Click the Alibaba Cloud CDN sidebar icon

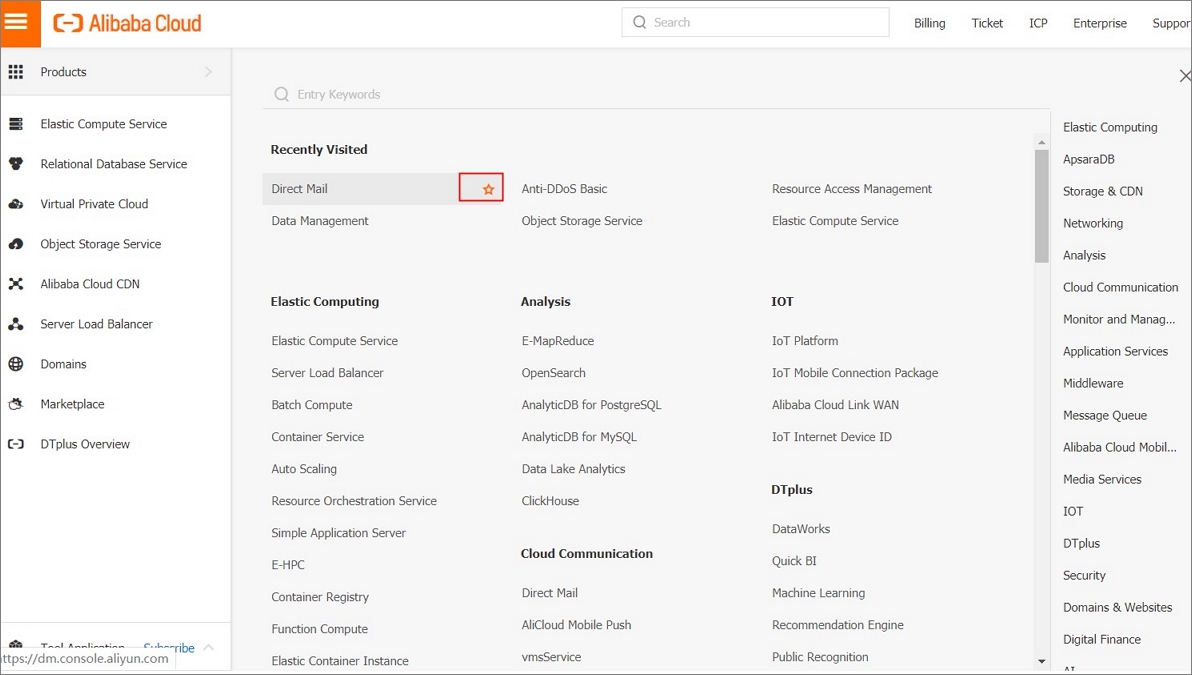17,283
